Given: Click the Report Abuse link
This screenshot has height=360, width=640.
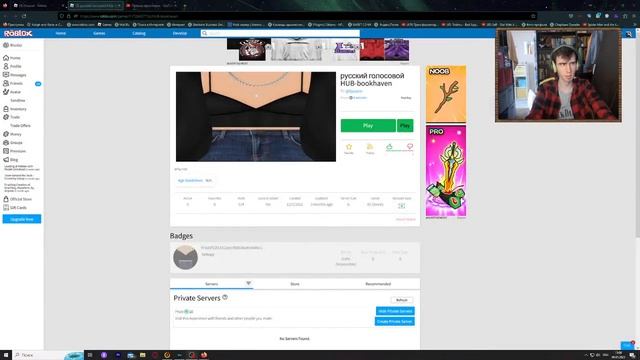Looking at the screenshot, I should (405, 219).
